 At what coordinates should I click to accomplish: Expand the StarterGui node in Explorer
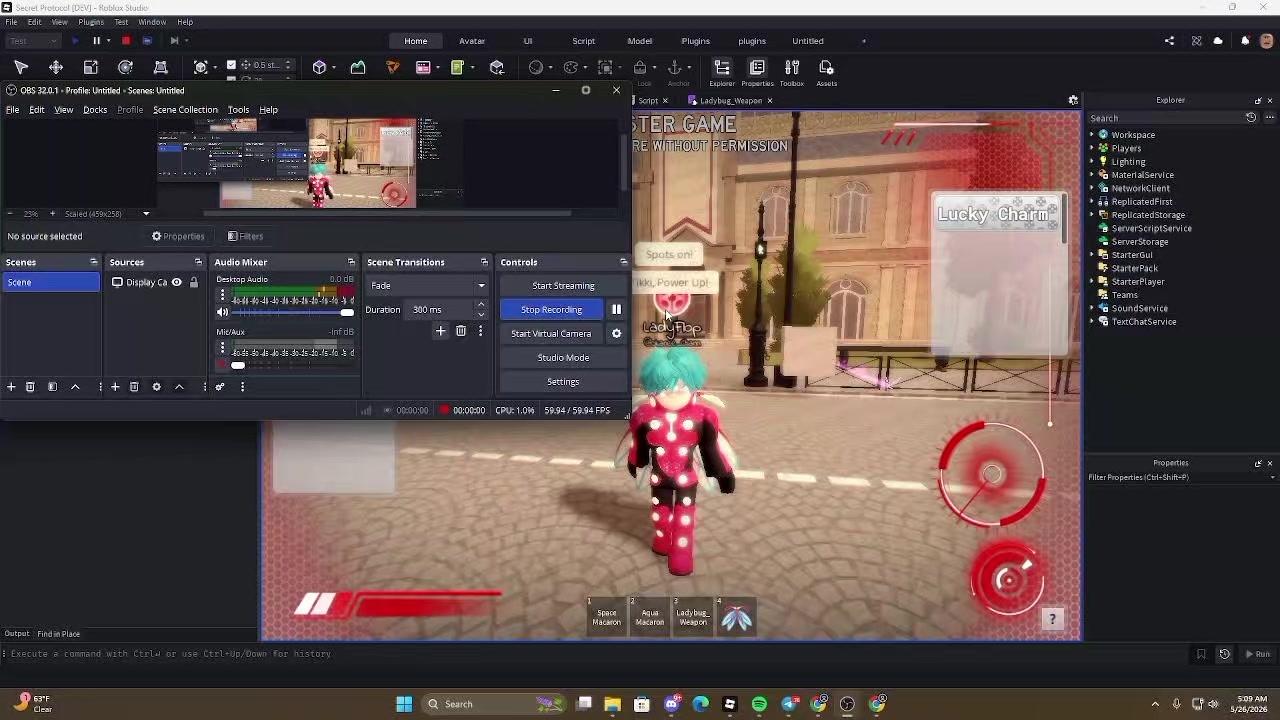coord(1092,255)
